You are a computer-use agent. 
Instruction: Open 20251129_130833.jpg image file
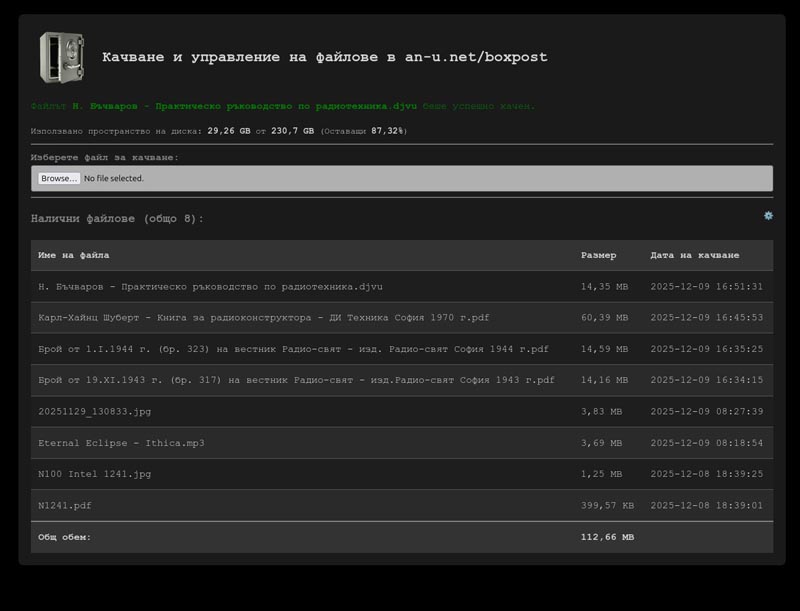point(94,412)
